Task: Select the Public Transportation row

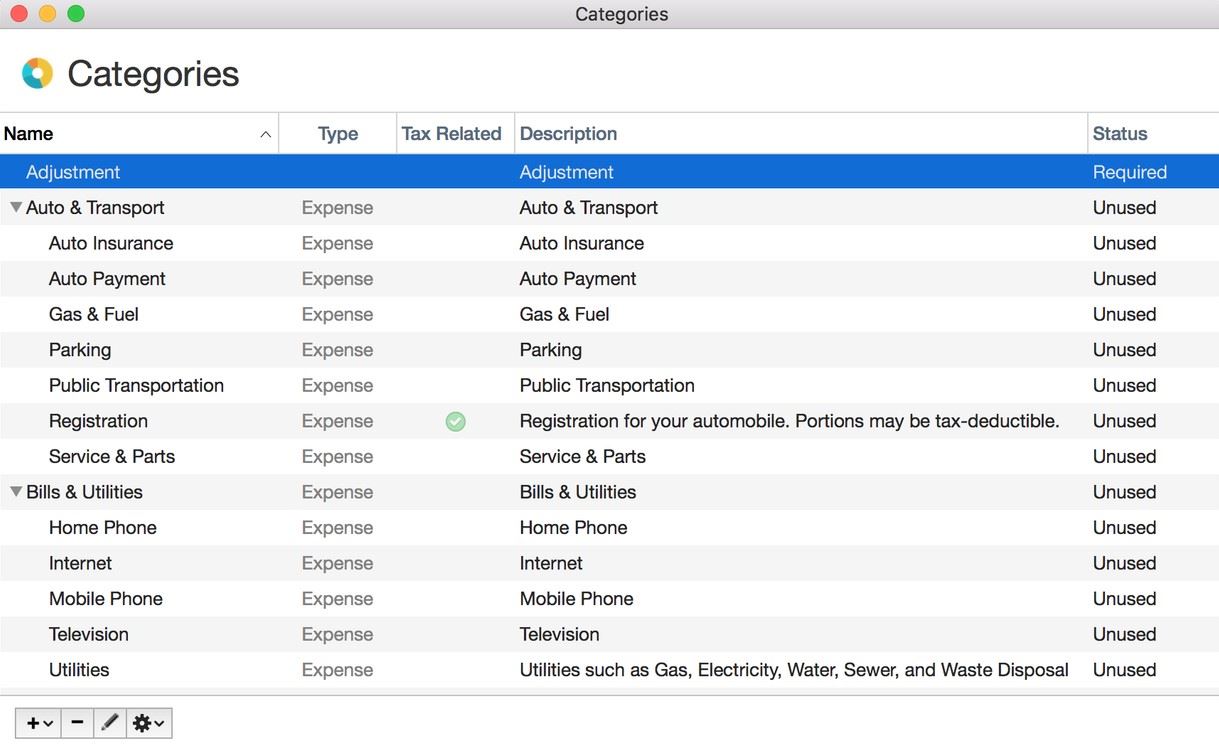Action: click(136, 385)
